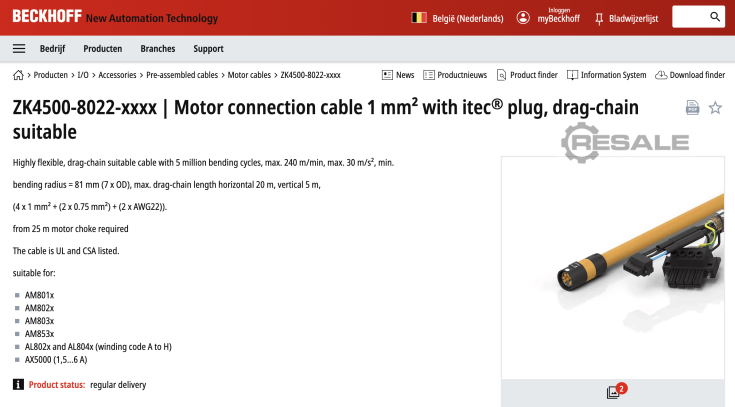Select België (Nederlands) language link

pos(468,19)
